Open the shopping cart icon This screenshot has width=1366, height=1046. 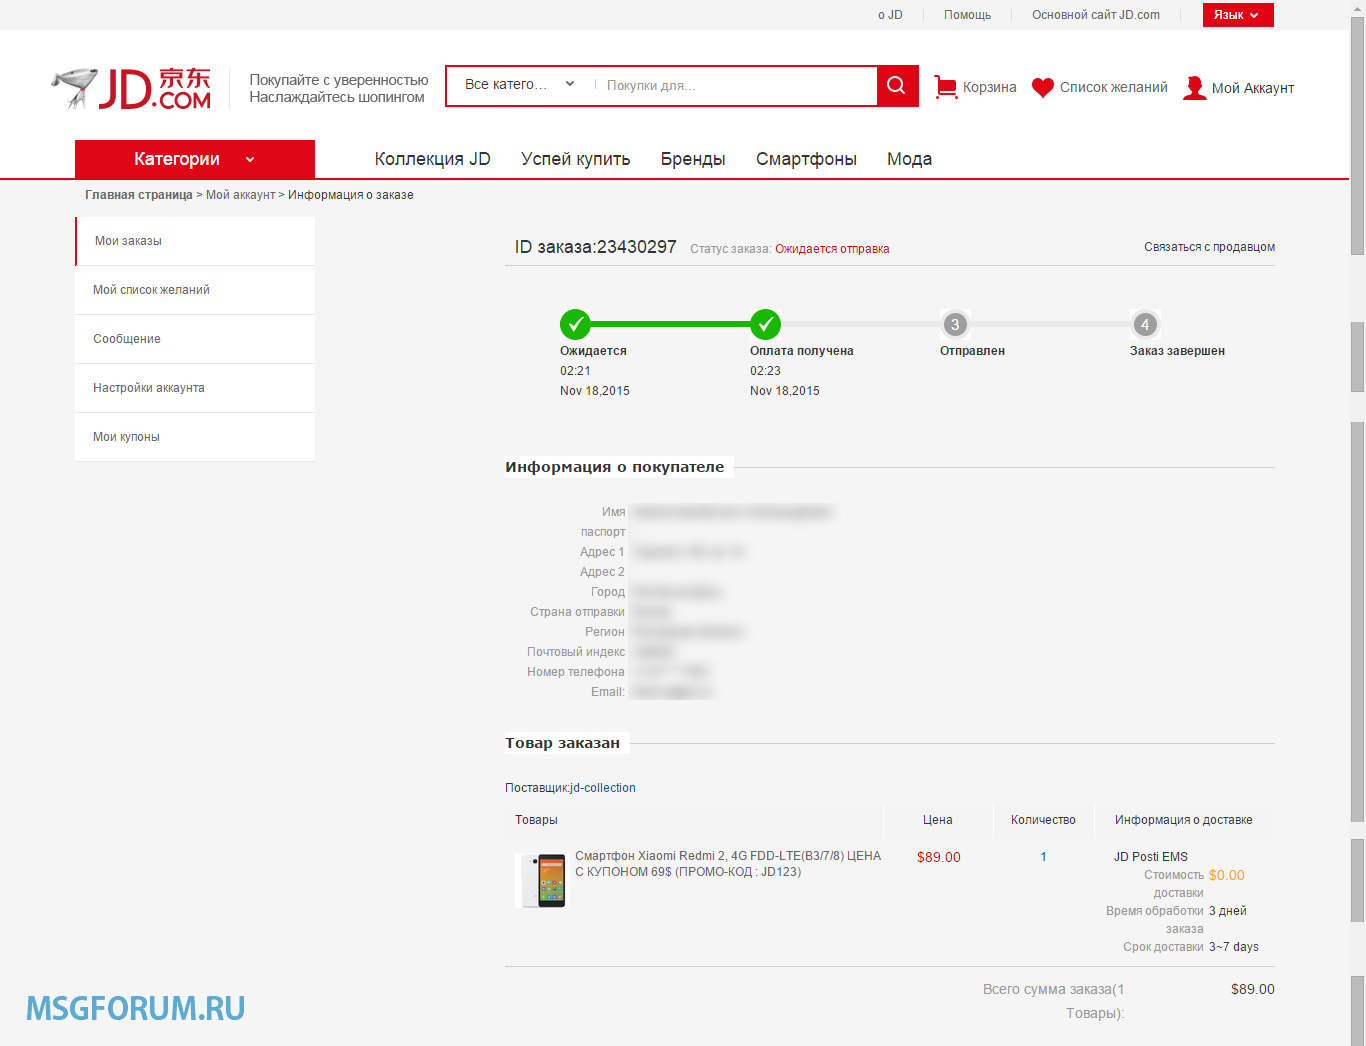[945, 87]
